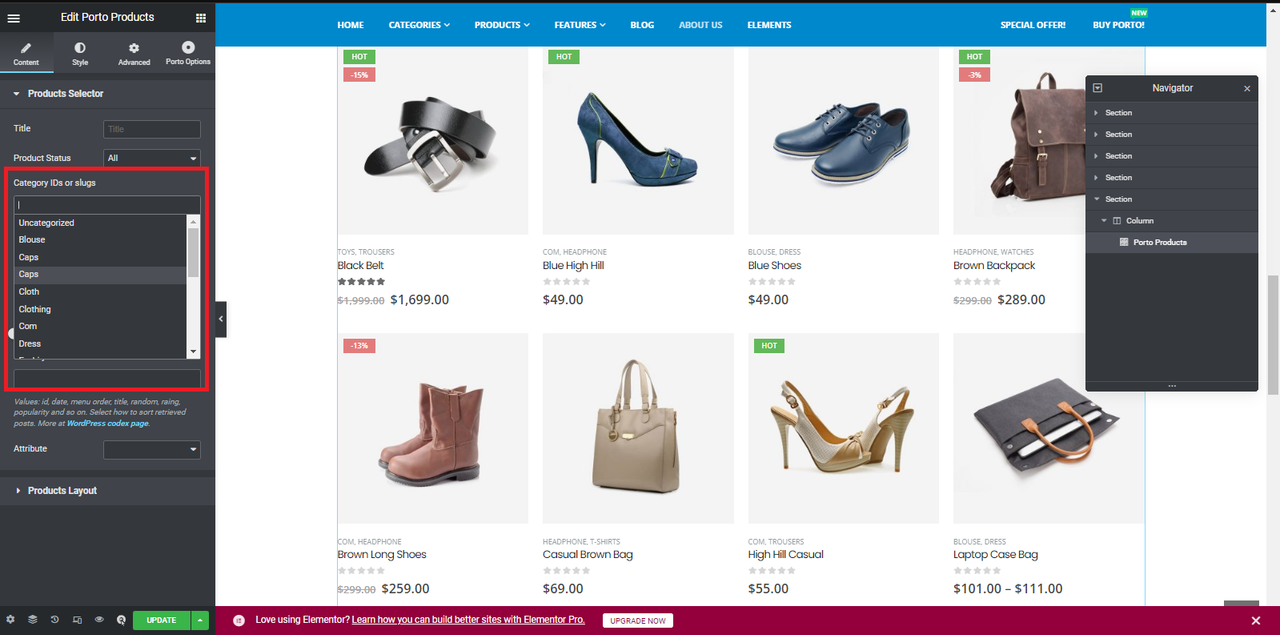
Task: Click the UPGRADE NOW button
Action: point(638,621)
